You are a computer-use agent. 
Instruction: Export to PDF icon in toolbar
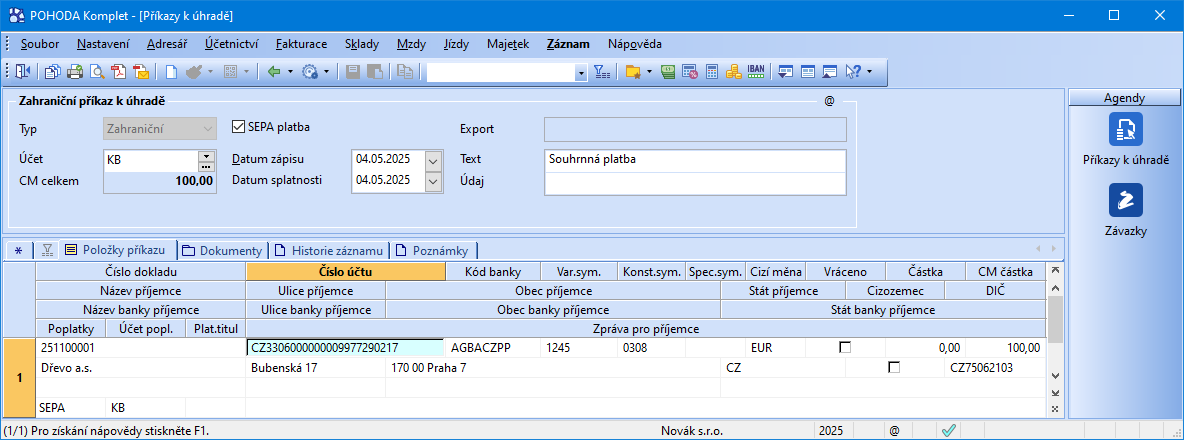119,72
